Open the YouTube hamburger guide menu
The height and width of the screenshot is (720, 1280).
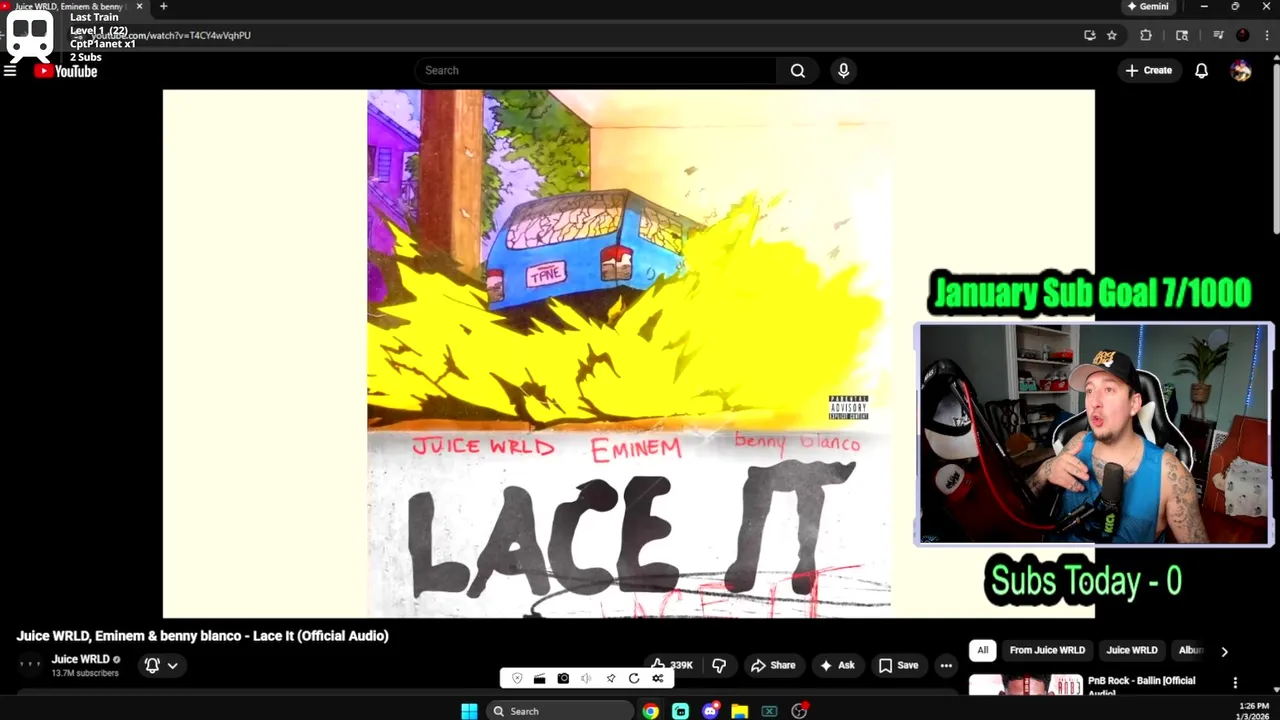10,71
